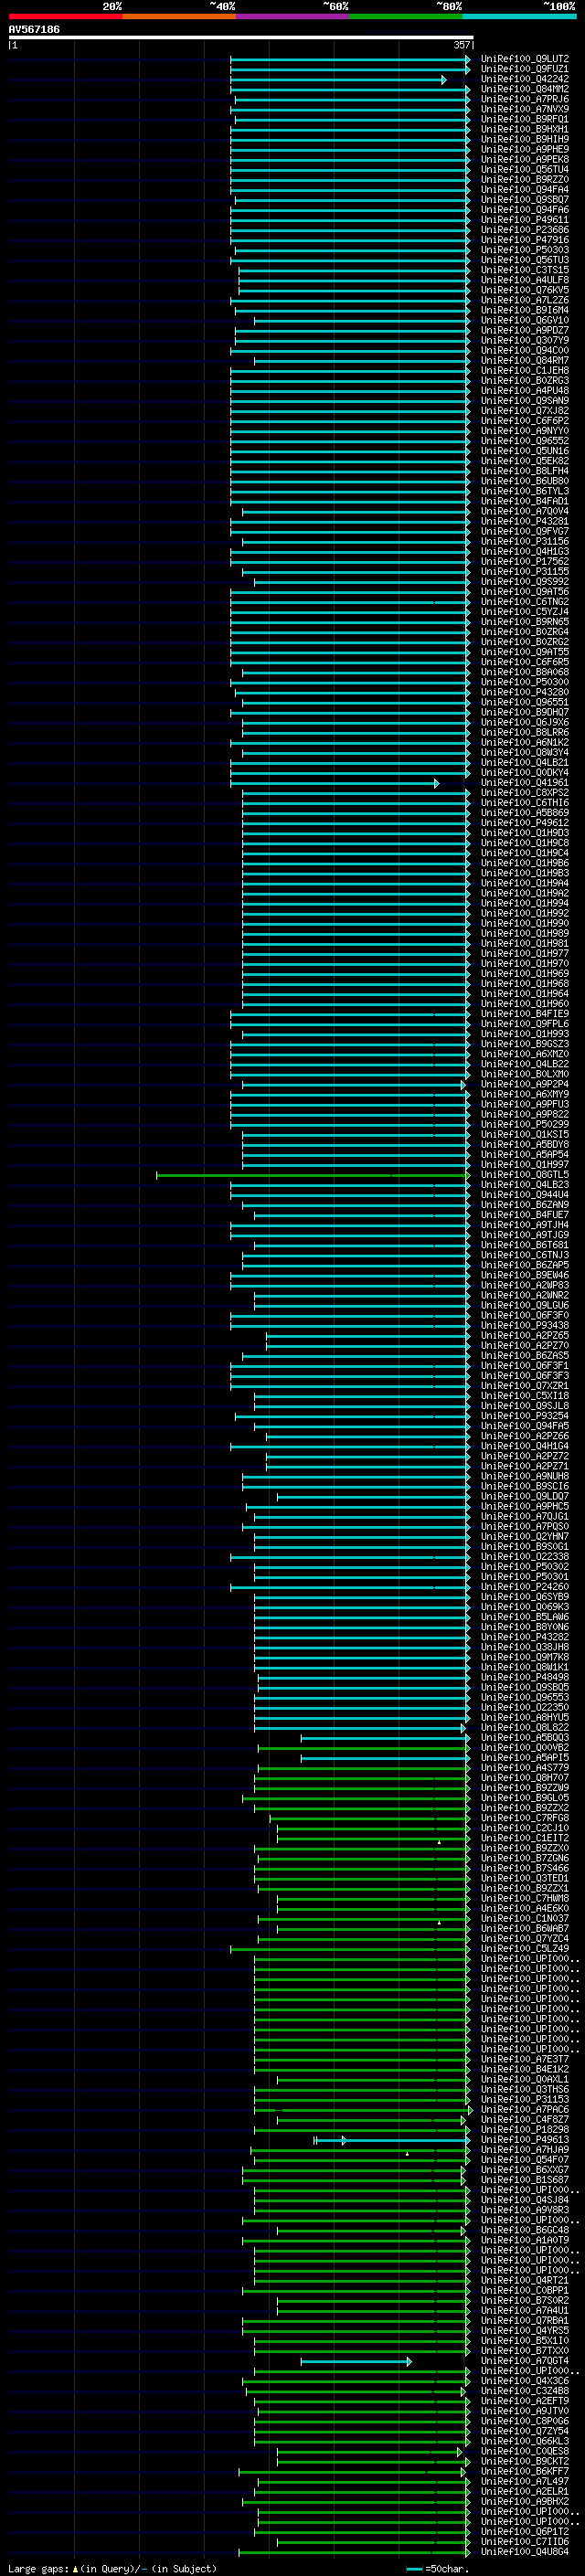Open hit UniRef100_A1A0T9
585x2576 pixels.
525,2240
